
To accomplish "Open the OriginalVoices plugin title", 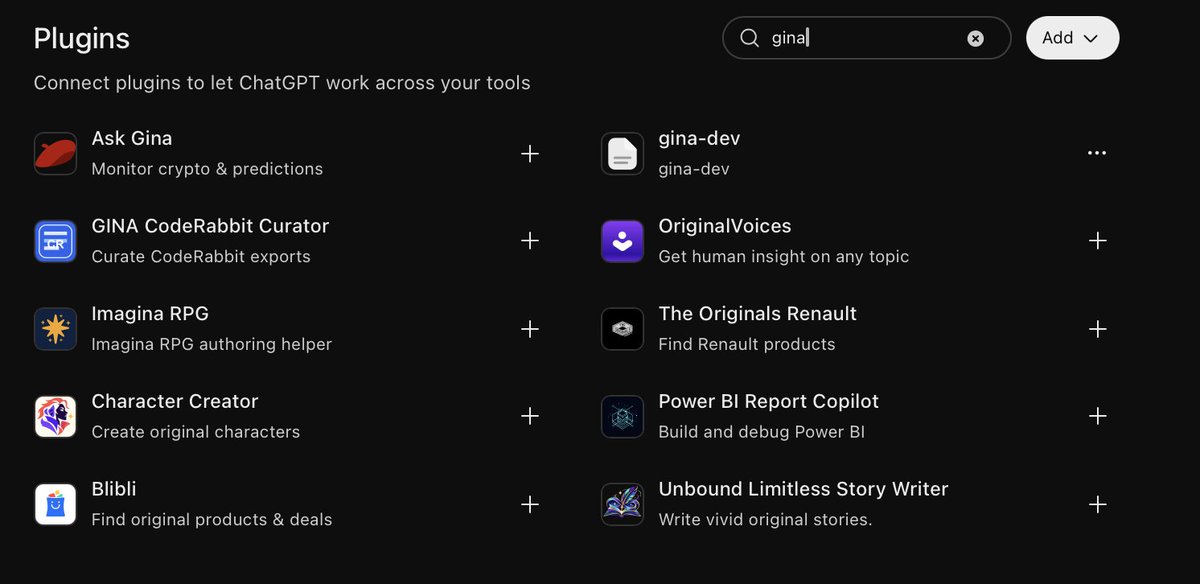I will coord(725,226).
